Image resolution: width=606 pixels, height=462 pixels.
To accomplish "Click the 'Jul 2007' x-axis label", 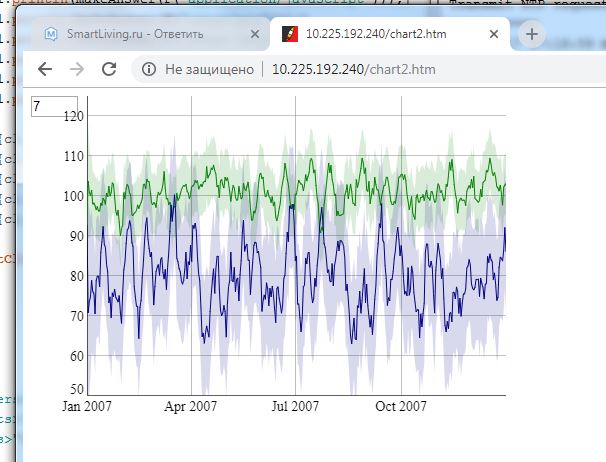I will 295,406.
